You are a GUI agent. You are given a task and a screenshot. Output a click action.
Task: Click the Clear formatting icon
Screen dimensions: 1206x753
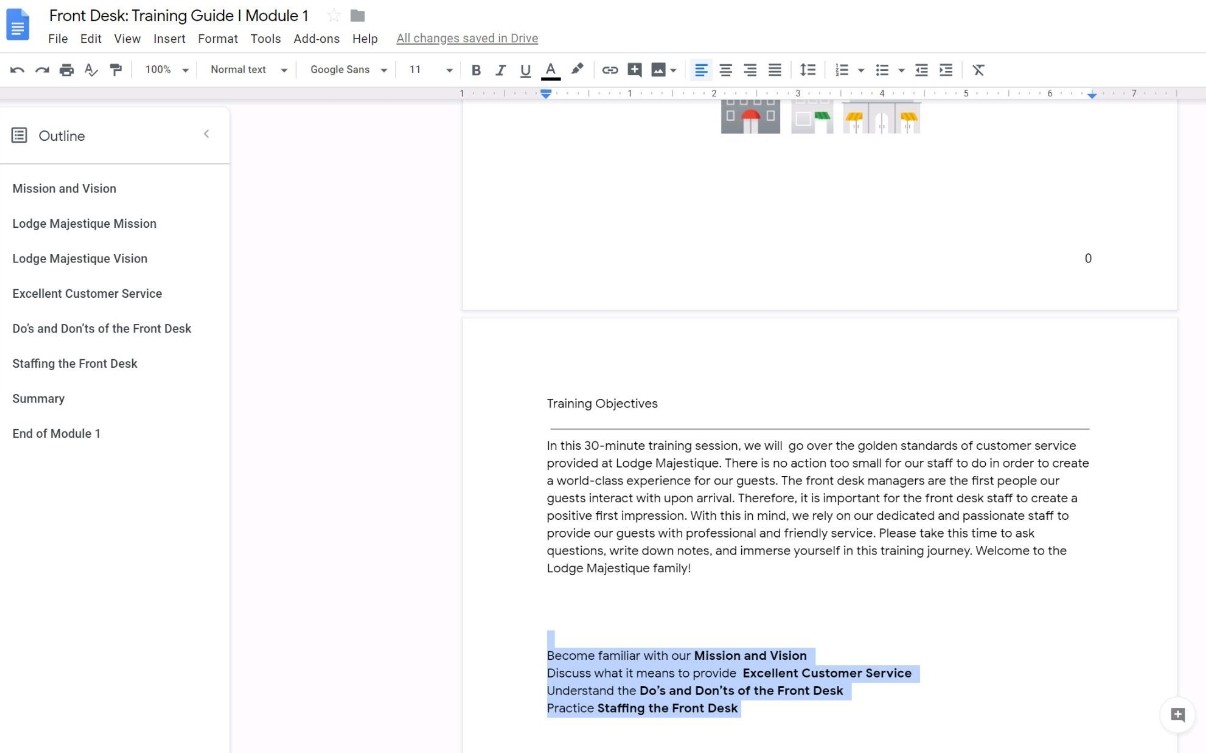[978, 70]
